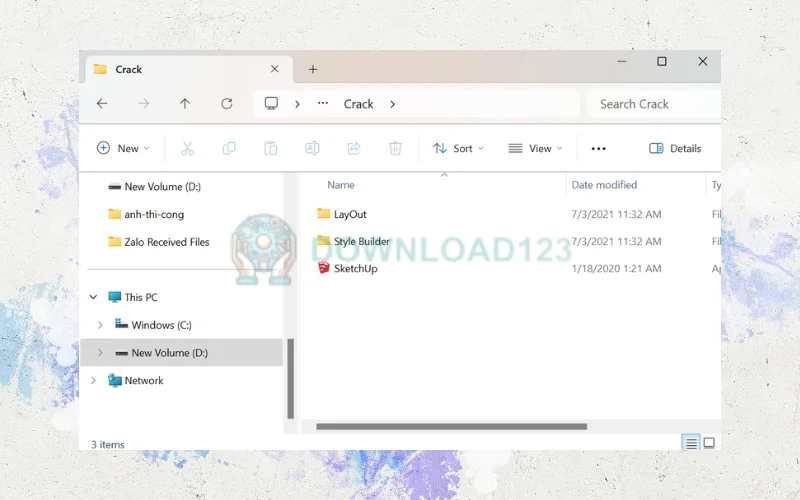Add a new tab with plus button
This screenshot has width=800, height=500.
tap(313, 69)
